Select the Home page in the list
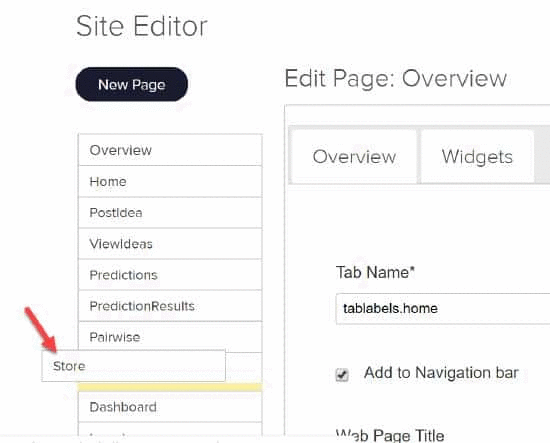Screen dimensions: 550x443 coord(170,181)
